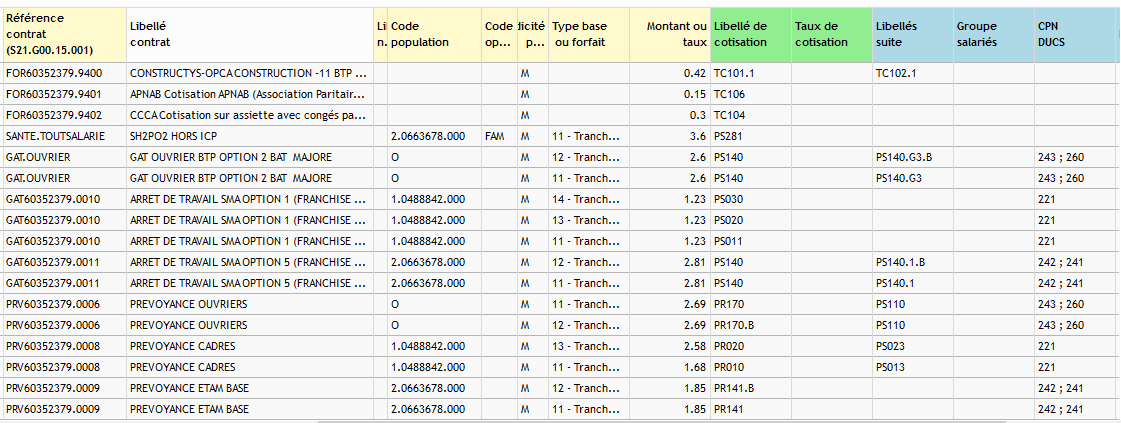1121x423 pixels.
Task: Click the SANTE.TOUTSALARIE reference cell
Action: coord(64,136)
